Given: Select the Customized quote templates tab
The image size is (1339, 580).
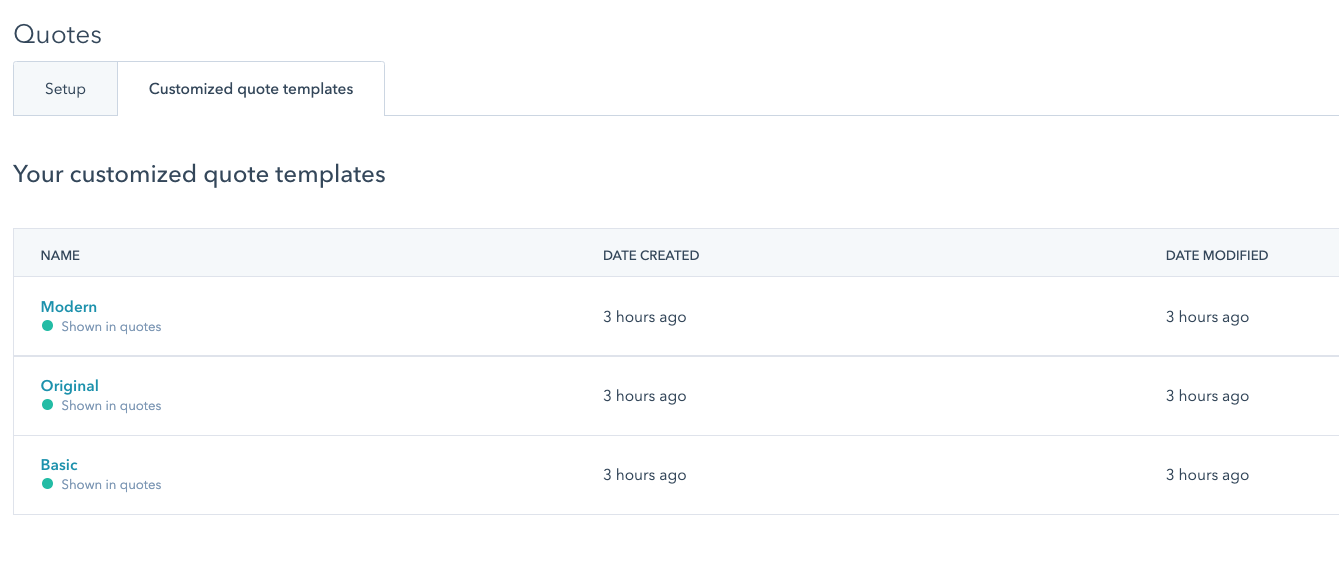Looking at the screenshot, I should coord(251,89).
